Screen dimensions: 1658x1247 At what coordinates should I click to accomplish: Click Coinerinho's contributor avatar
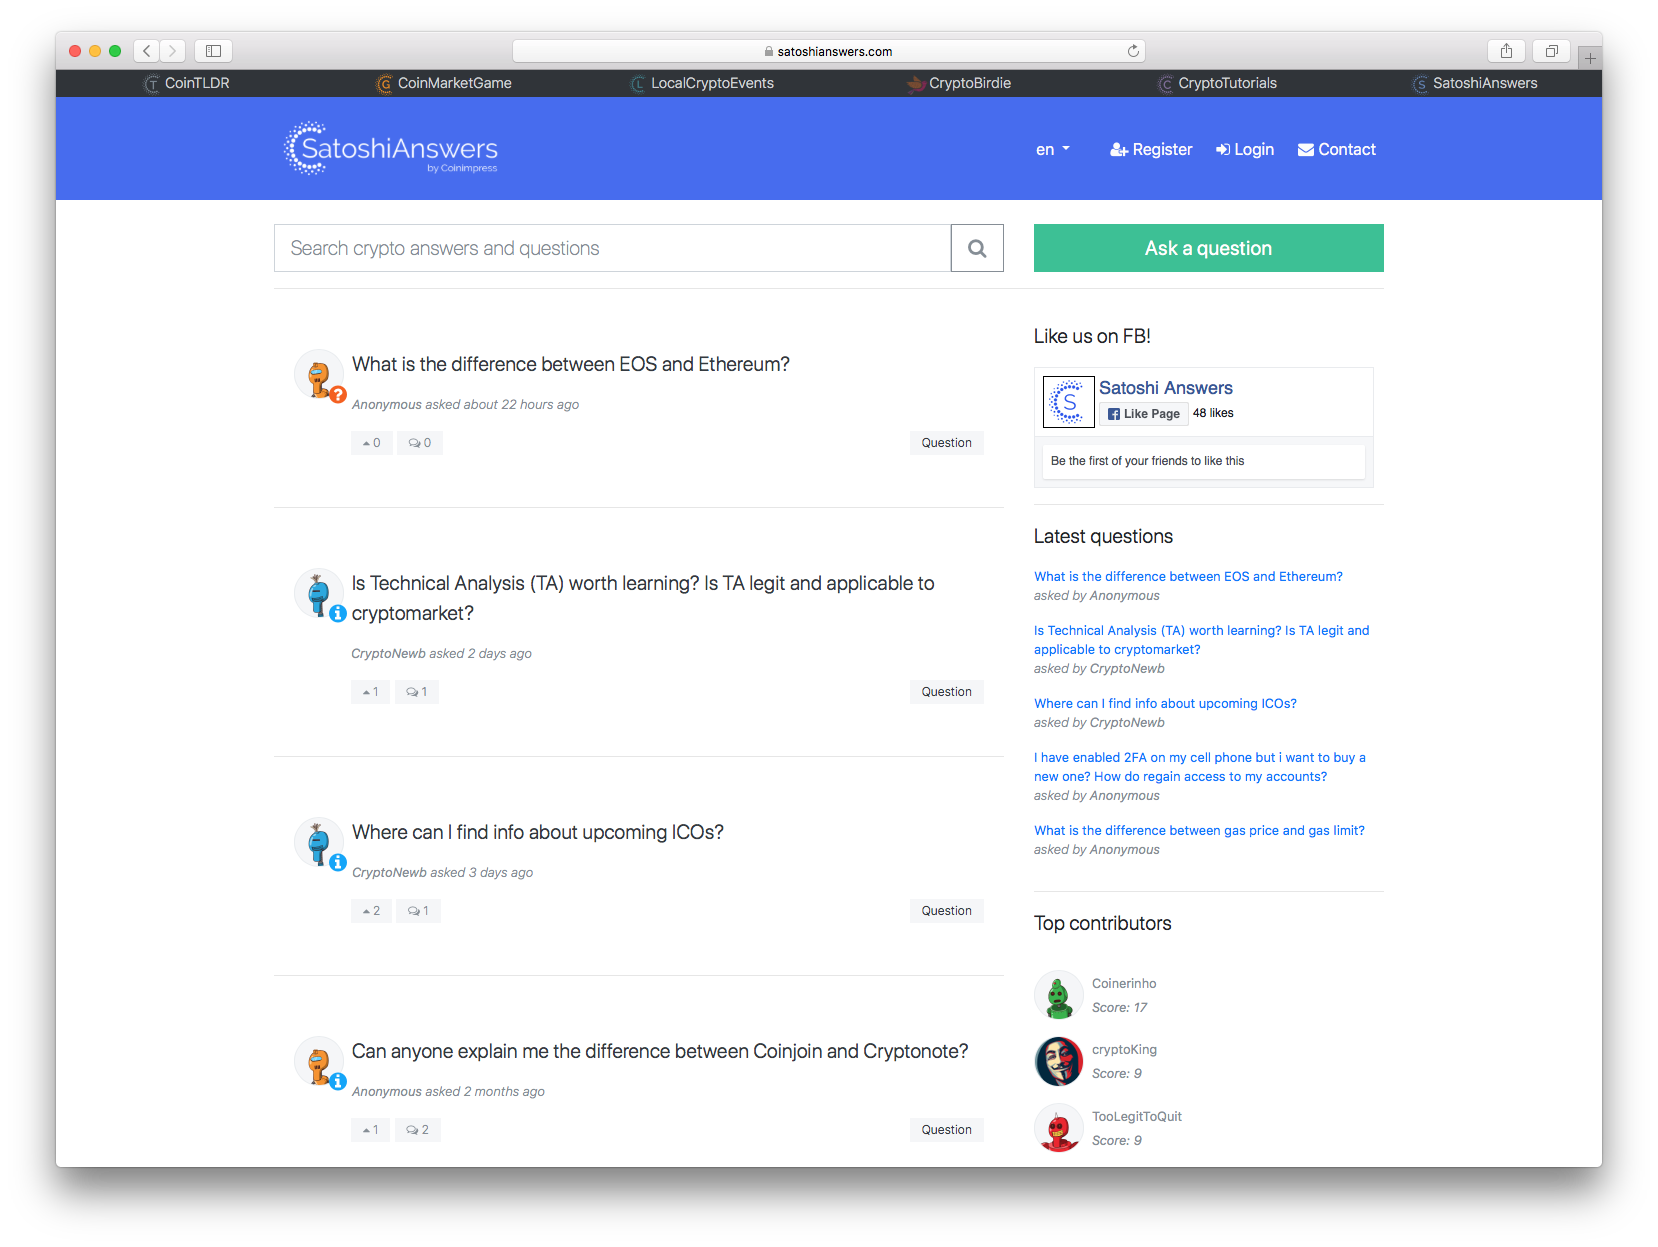point(1058,995)
